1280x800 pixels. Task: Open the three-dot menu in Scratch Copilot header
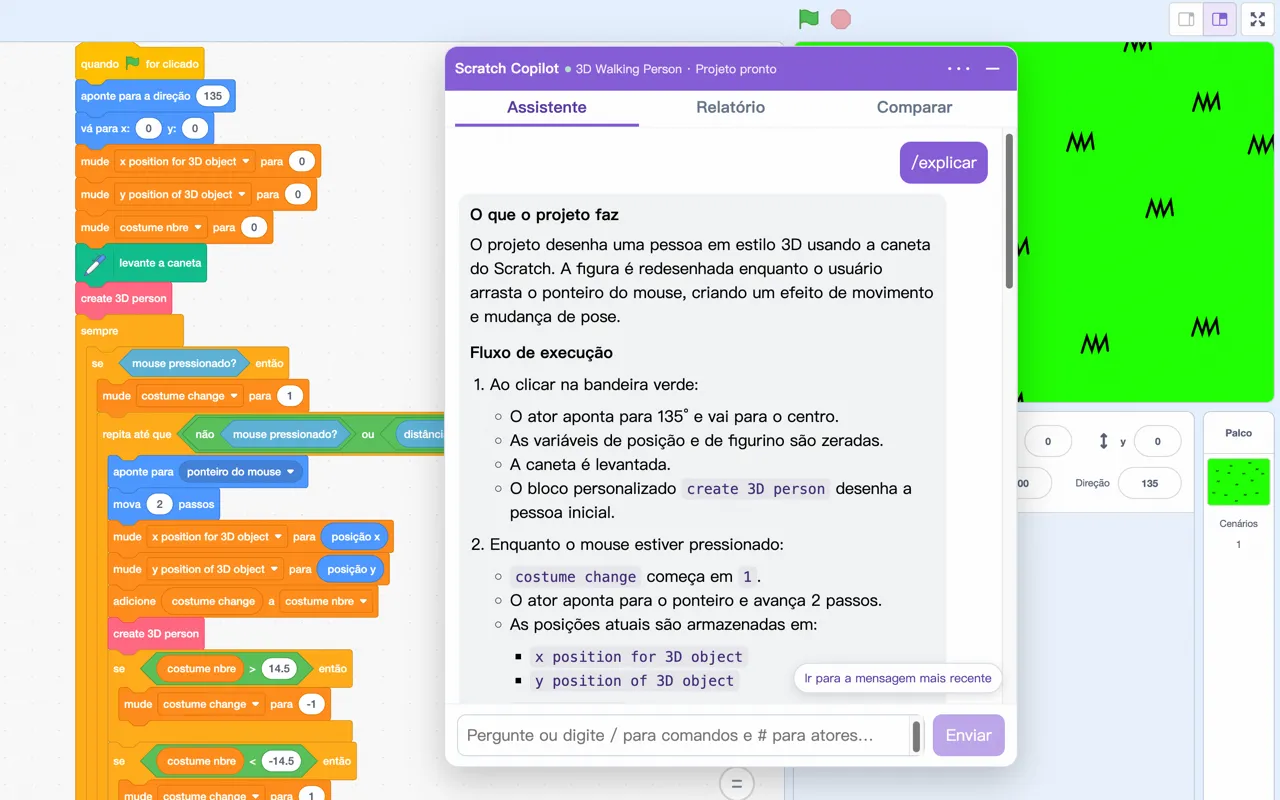click(x=958, y=69)
